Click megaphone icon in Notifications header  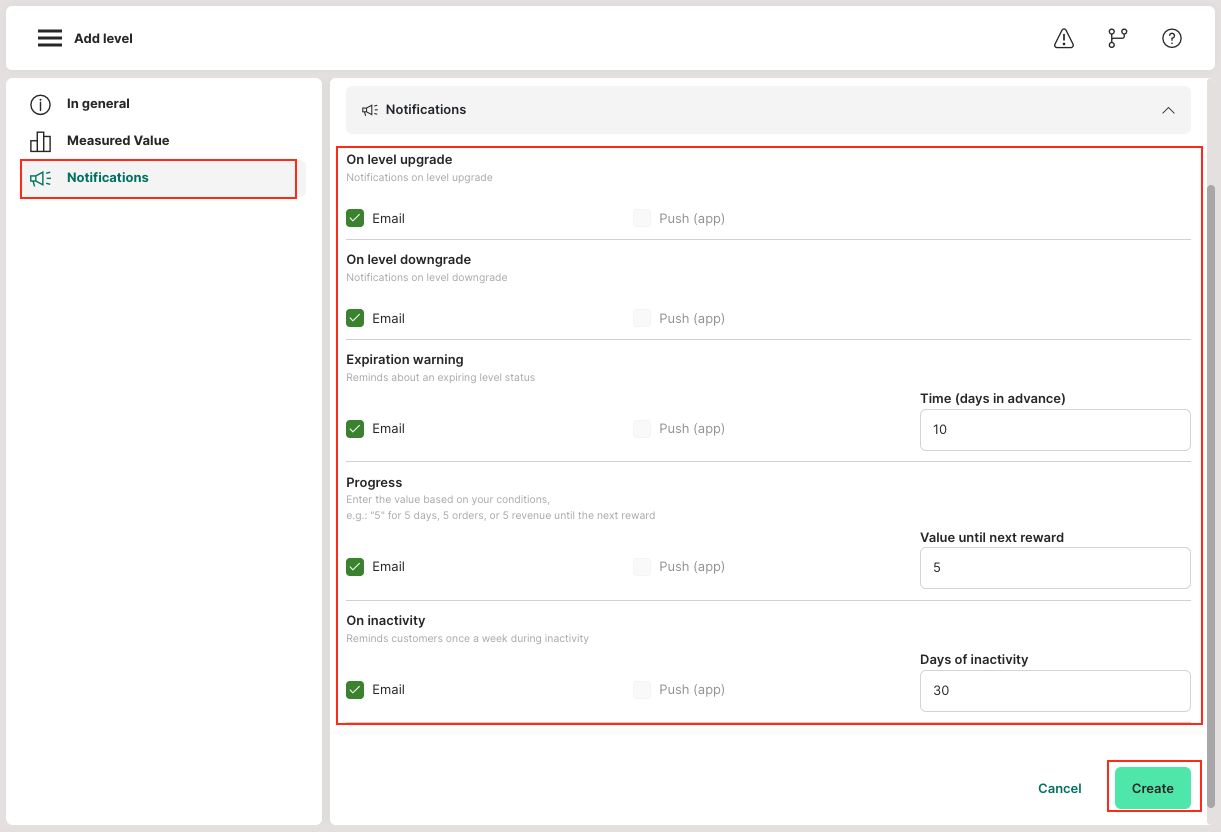(x=370, y=110)
